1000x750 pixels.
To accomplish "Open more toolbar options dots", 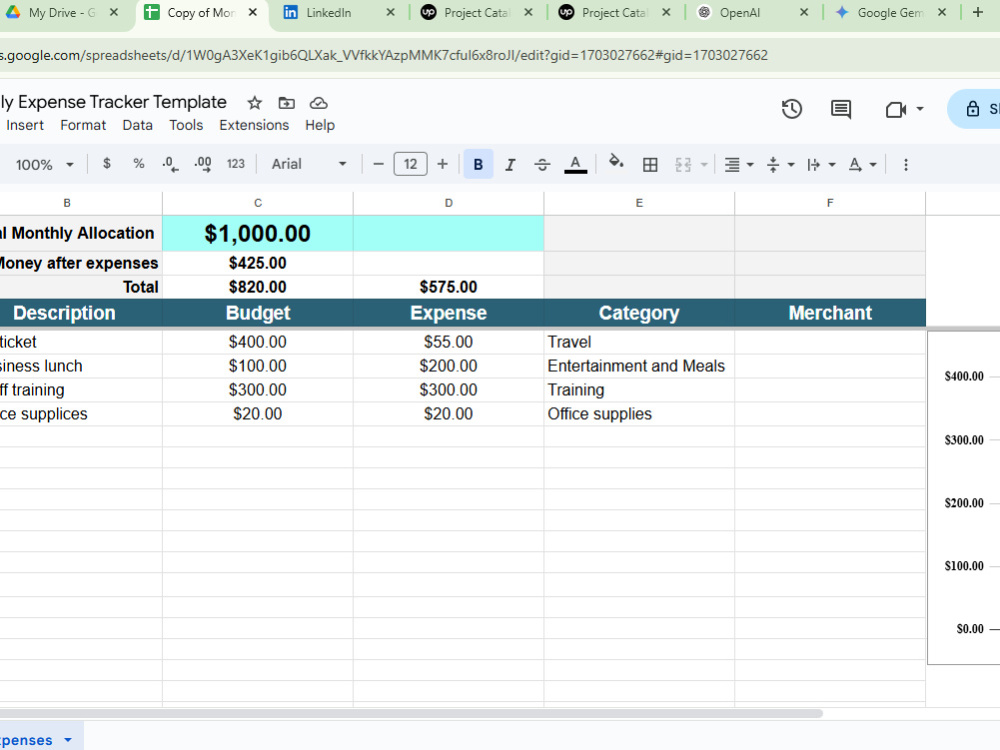I will click(906, 165).
